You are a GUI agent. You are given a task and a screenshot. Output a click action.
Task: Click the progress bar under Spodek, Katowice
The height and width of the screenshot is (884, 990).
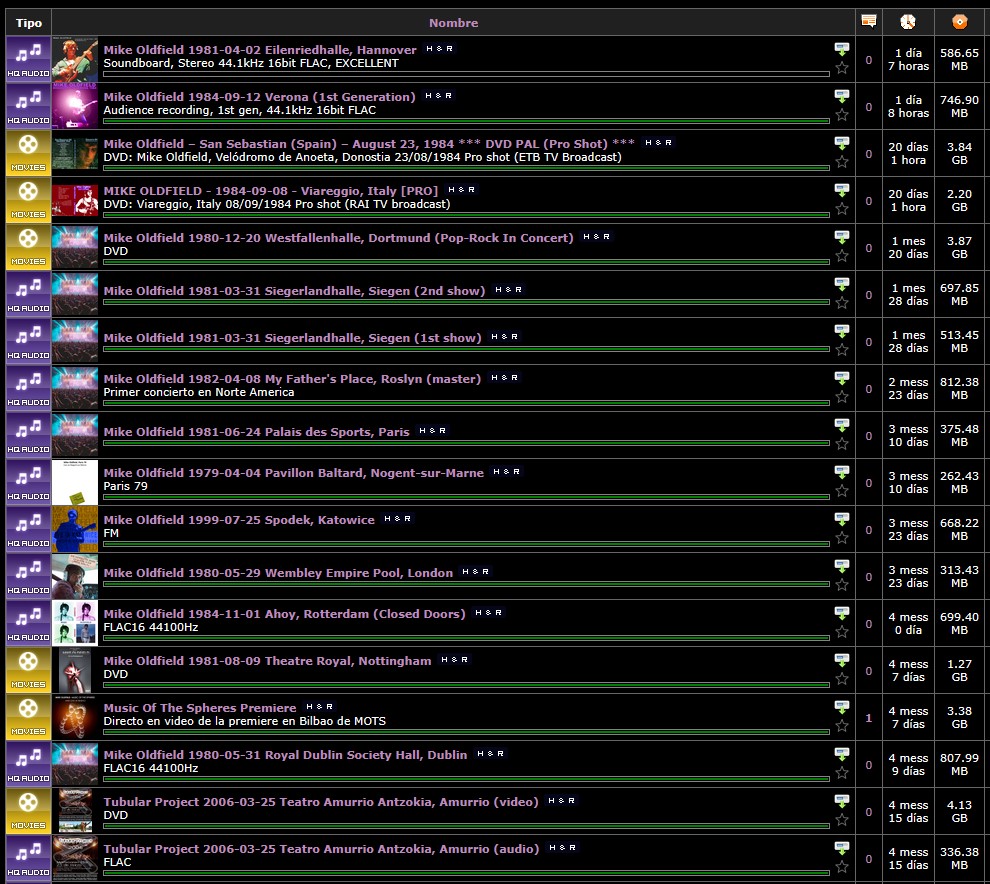tap(466, 544)
